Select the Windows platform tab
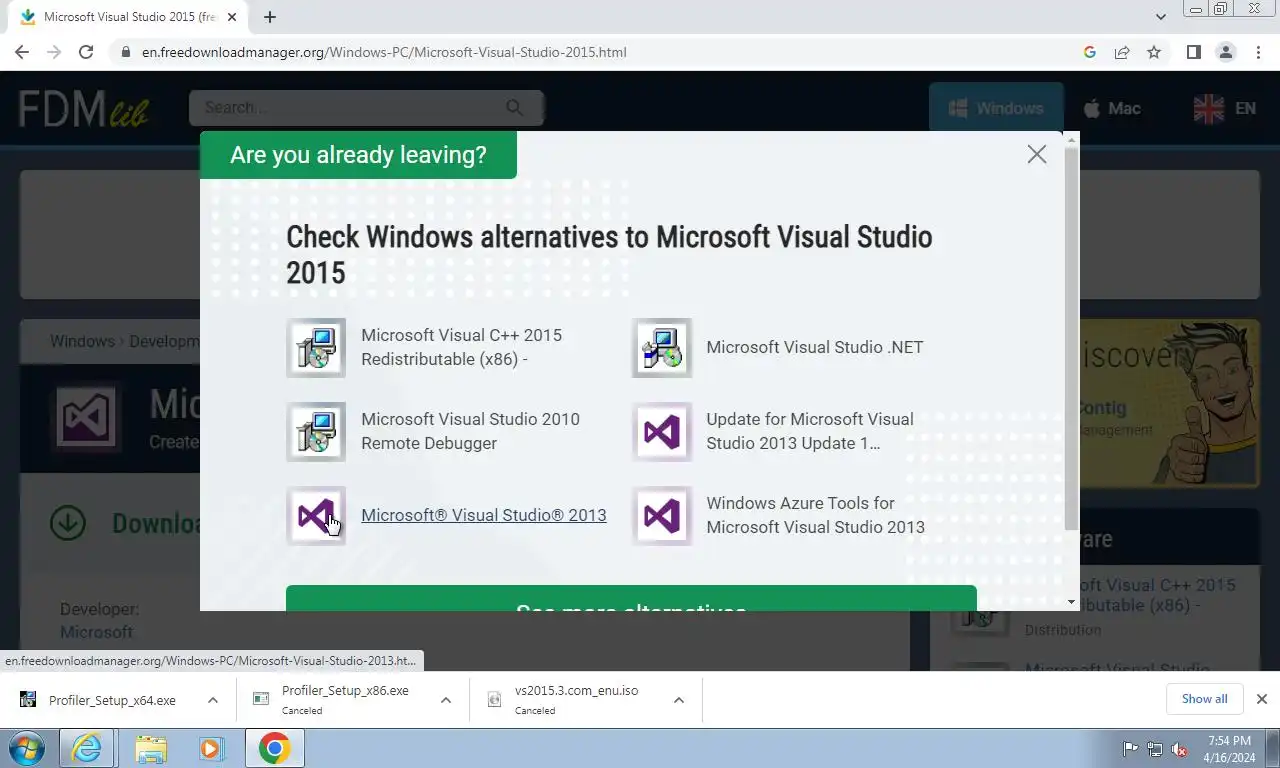 996,108
